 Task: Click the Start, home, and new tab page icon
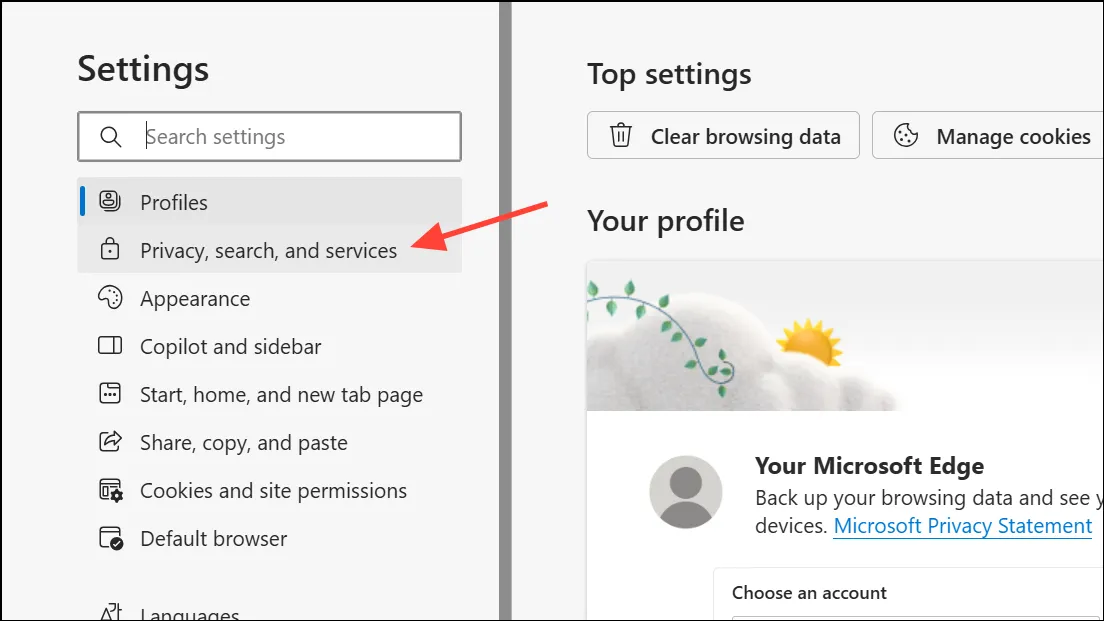110,394
